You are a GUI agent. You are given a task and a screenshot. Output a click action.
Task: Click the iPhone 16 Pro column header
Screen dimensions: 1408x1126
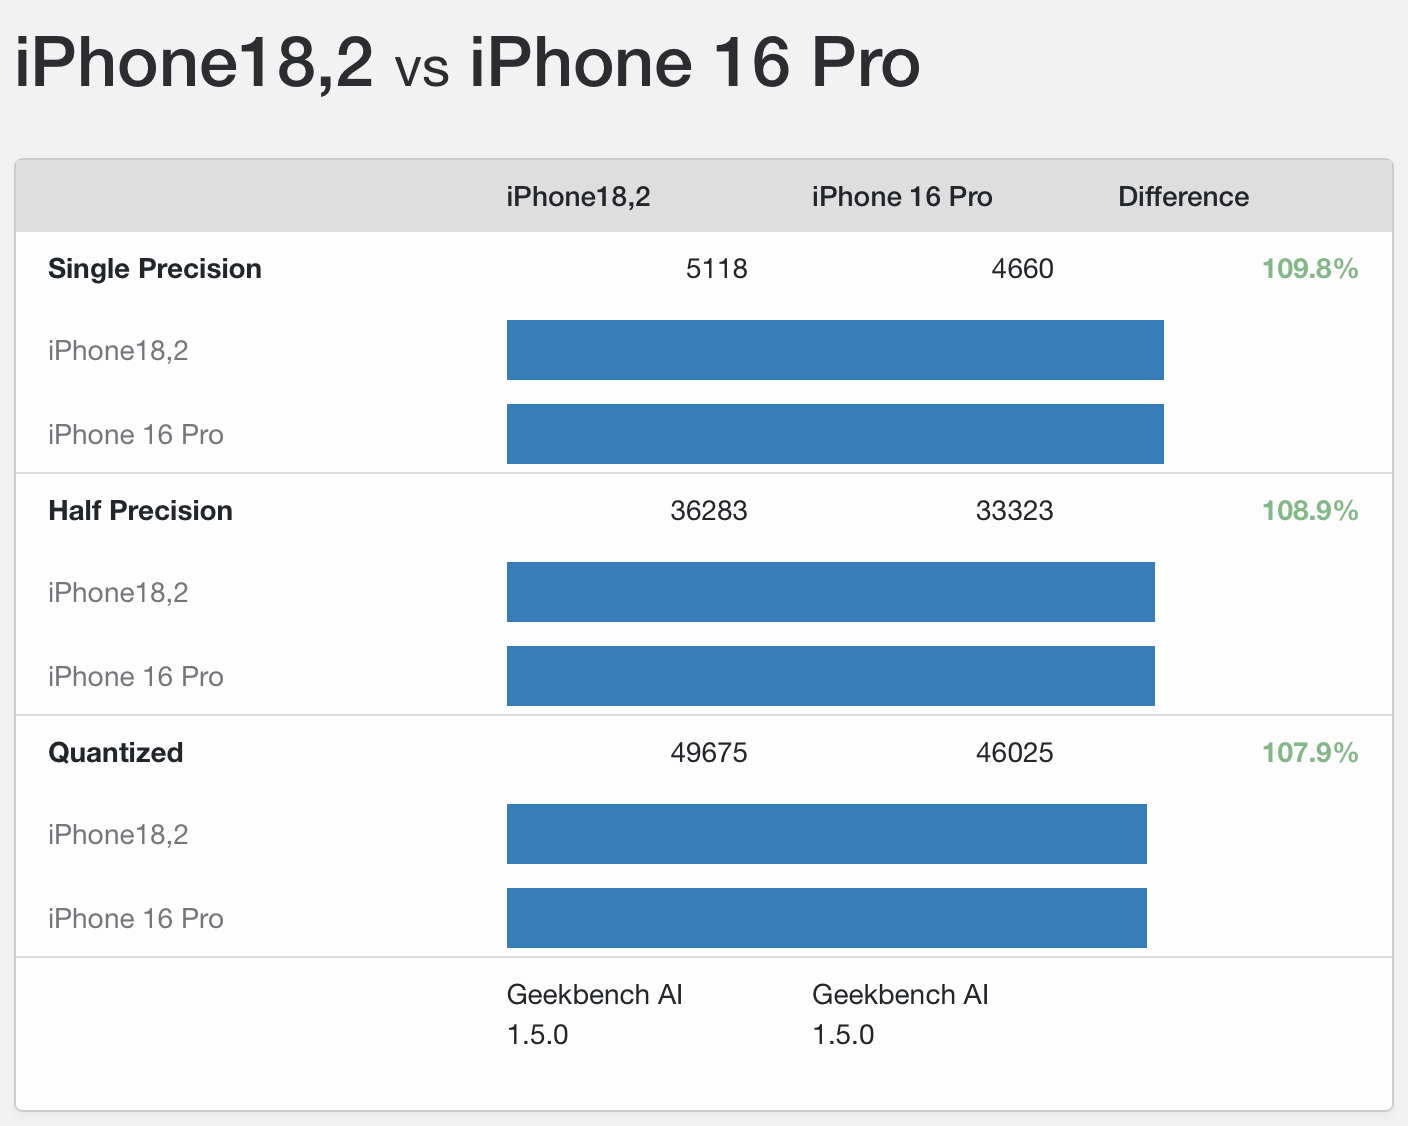(x=902, y=197)
